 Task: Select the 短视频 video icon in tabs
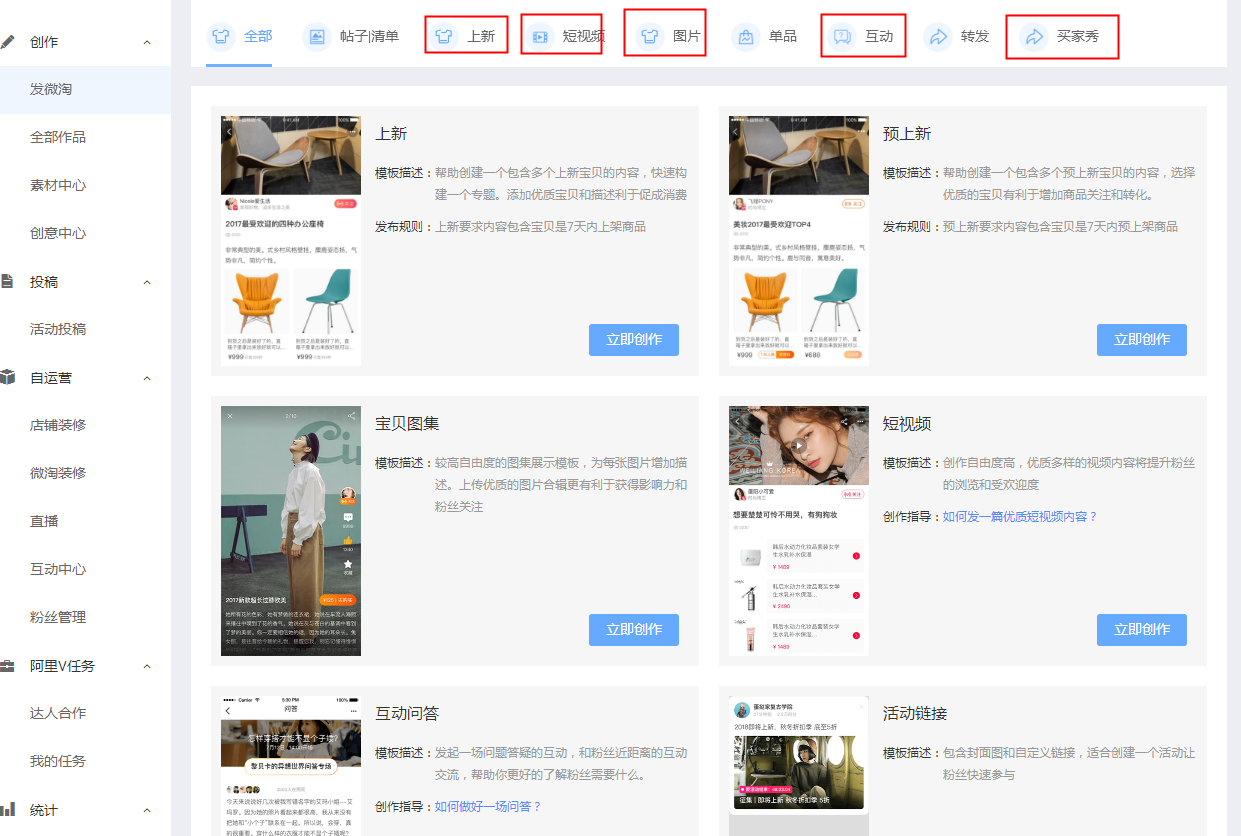pyautogui.click(x=540, y=37)
